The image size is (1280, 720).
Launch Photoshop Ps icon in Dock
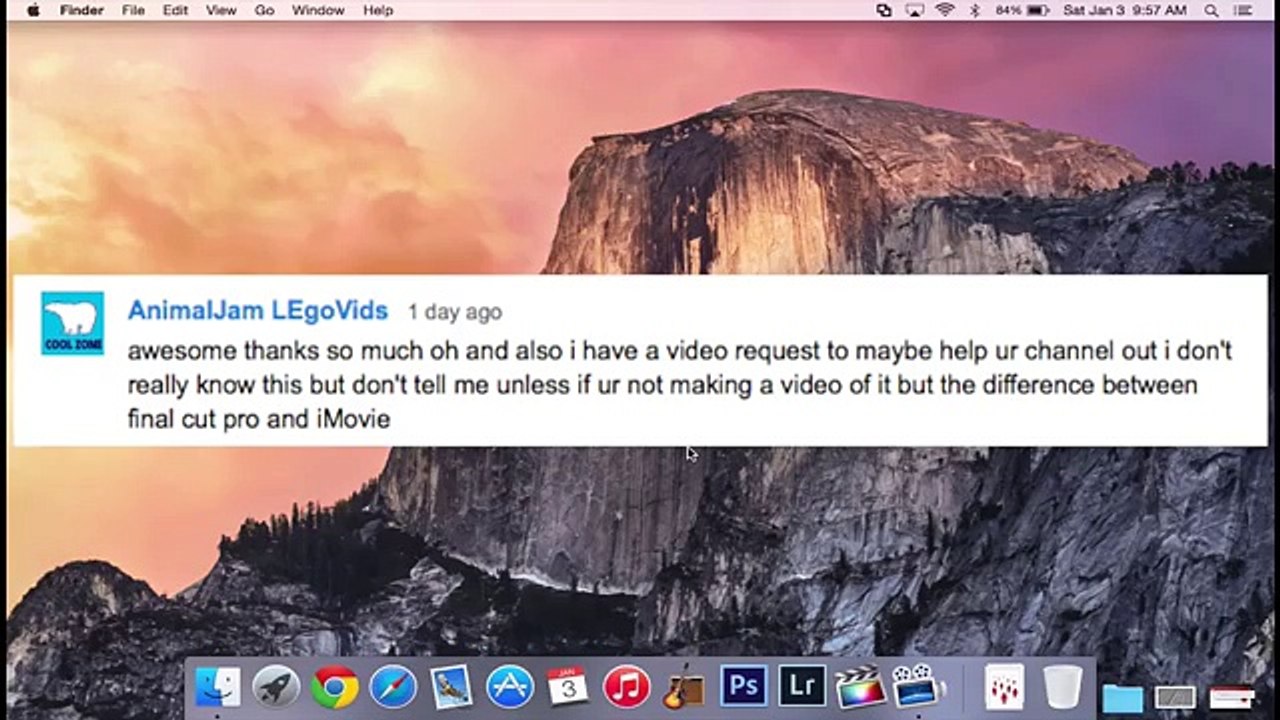pos(743,687)
